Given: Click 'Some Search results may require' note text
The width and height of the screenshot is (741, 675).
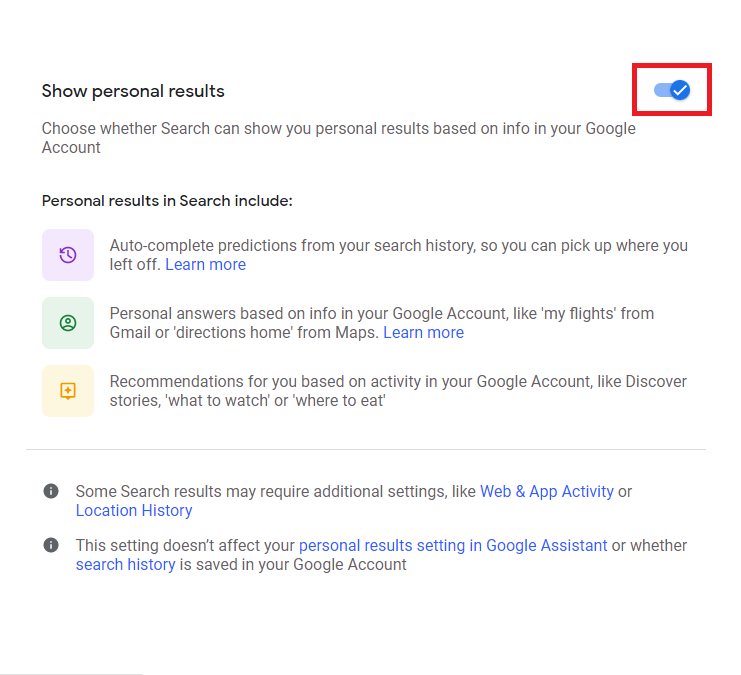Looking at the screenshot, I should pyautogui.click(x=277, y=492).
